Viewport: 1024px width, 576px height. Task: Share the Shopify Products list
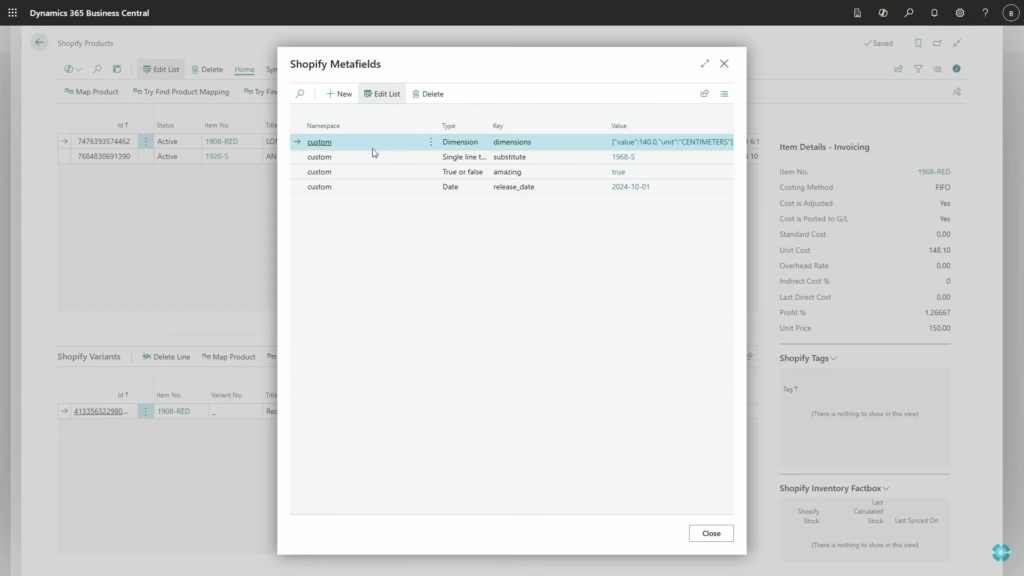tap(899, 69)
